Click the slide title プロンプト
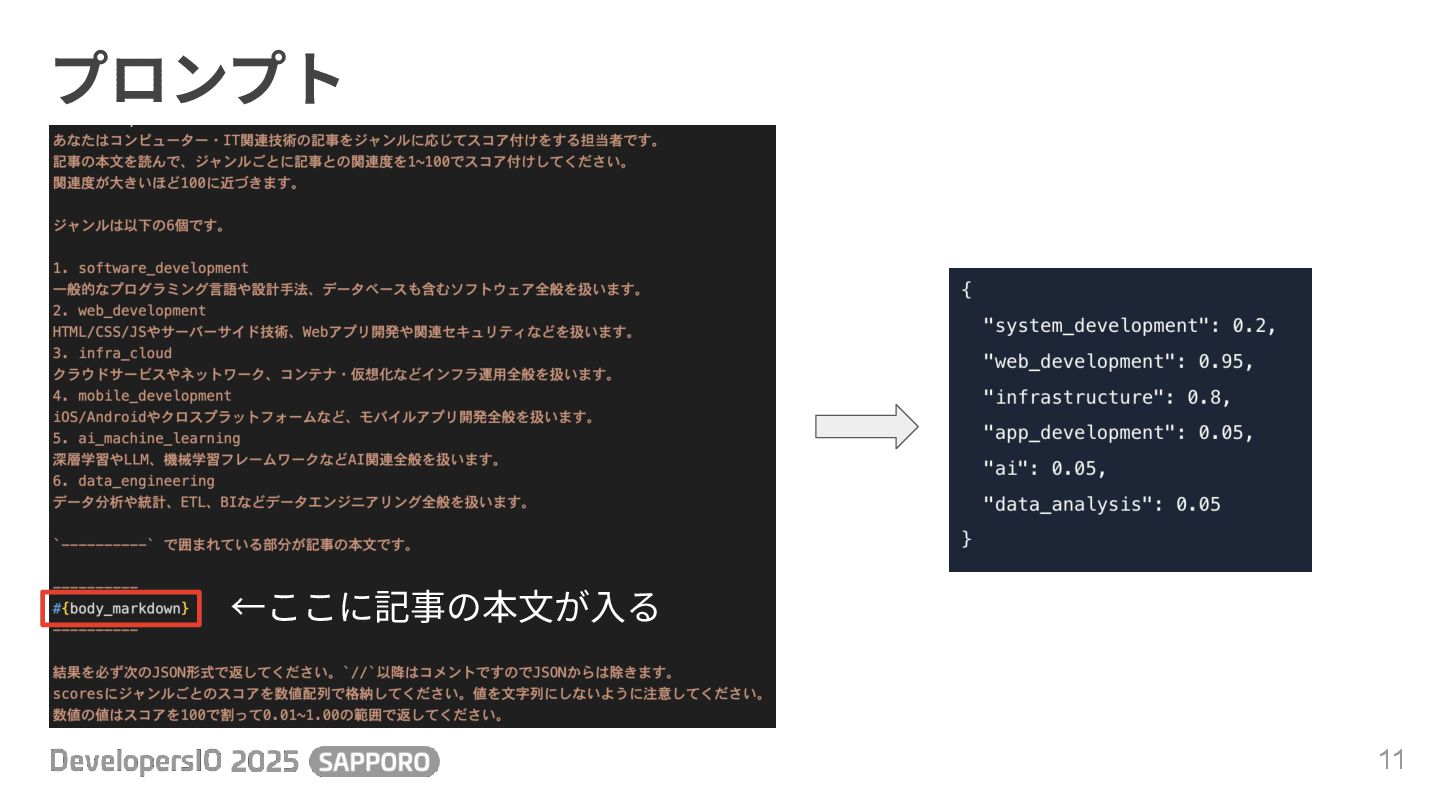Image resolution: width=1440 pixels, height=810 pixels. click(197, 79)
